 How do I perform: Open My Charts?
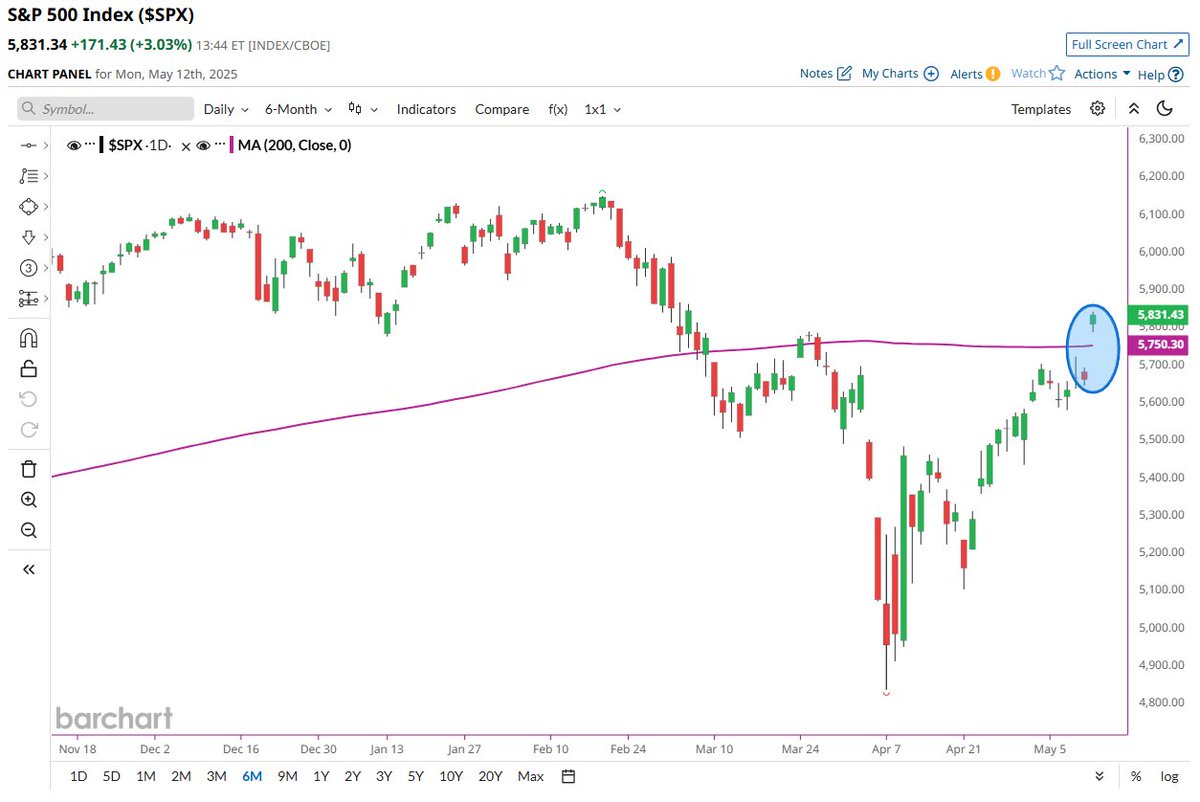pyautogui.click(x=900, y=73)
